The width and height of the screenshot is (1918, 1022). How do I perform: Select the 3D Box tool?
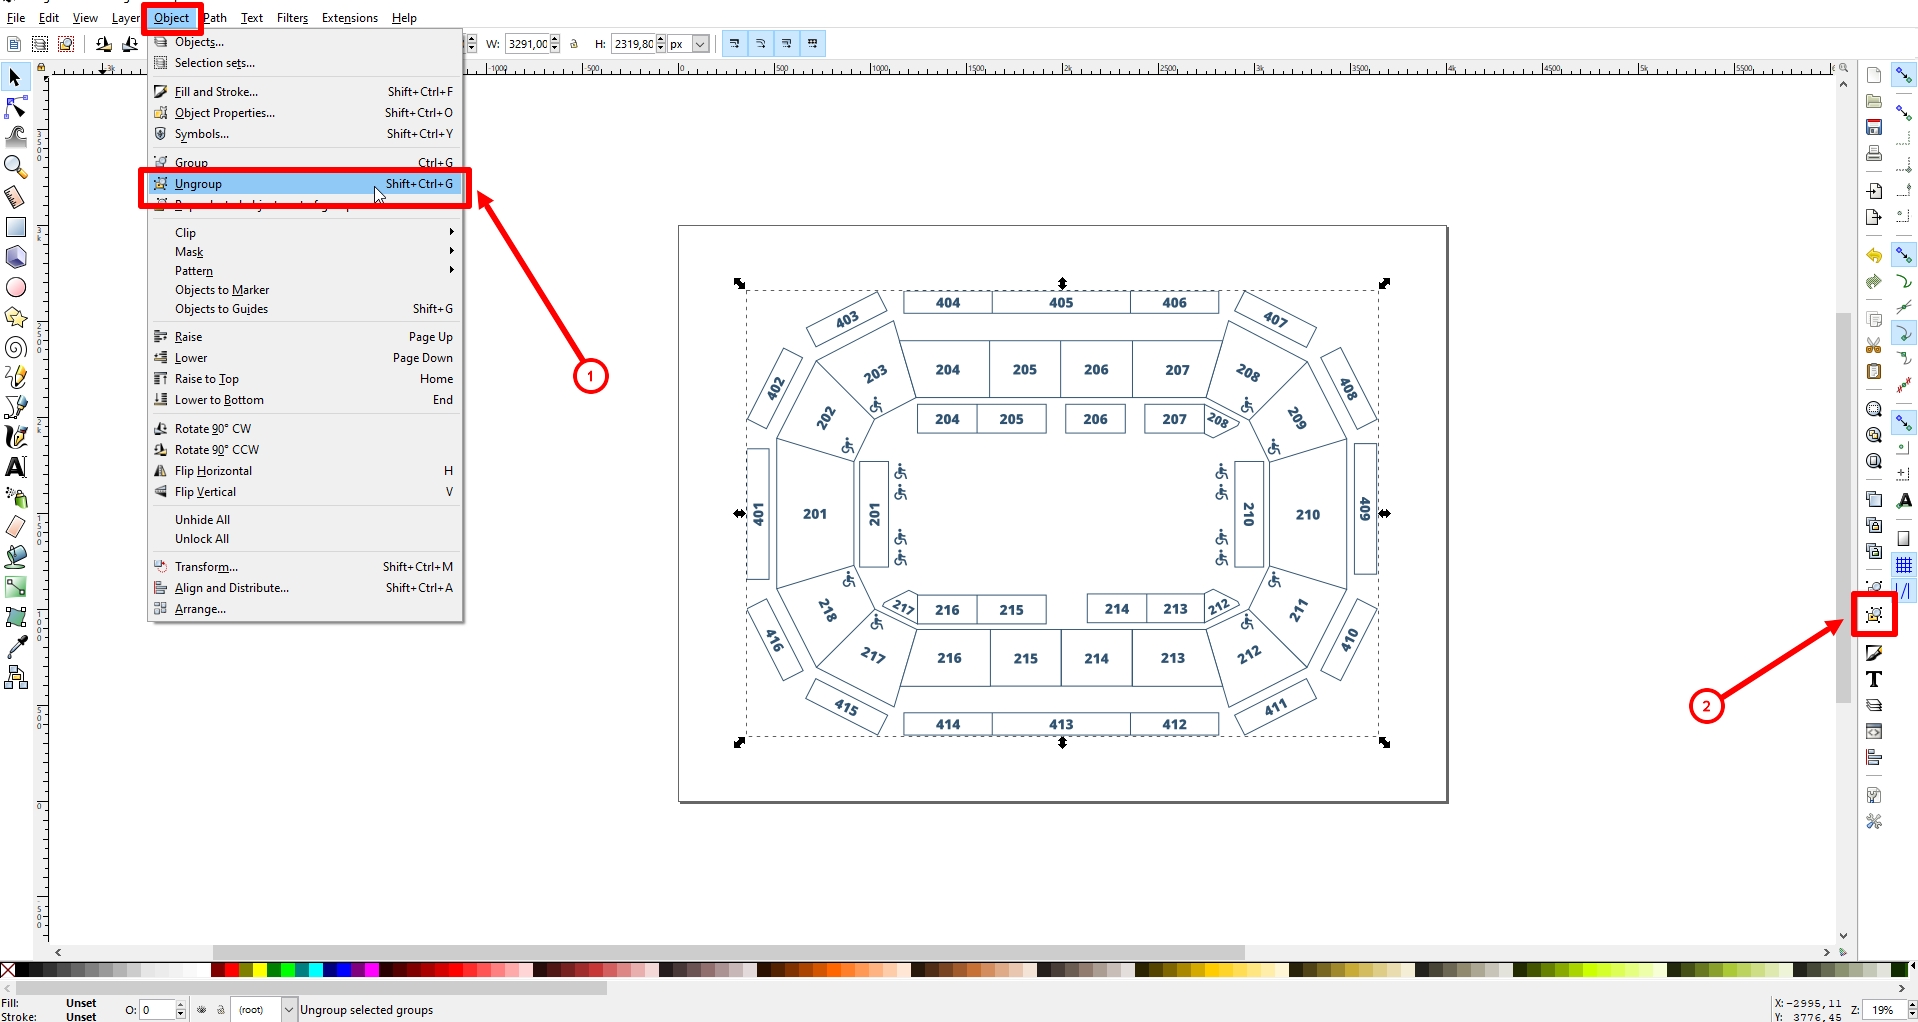click(15, 257)
